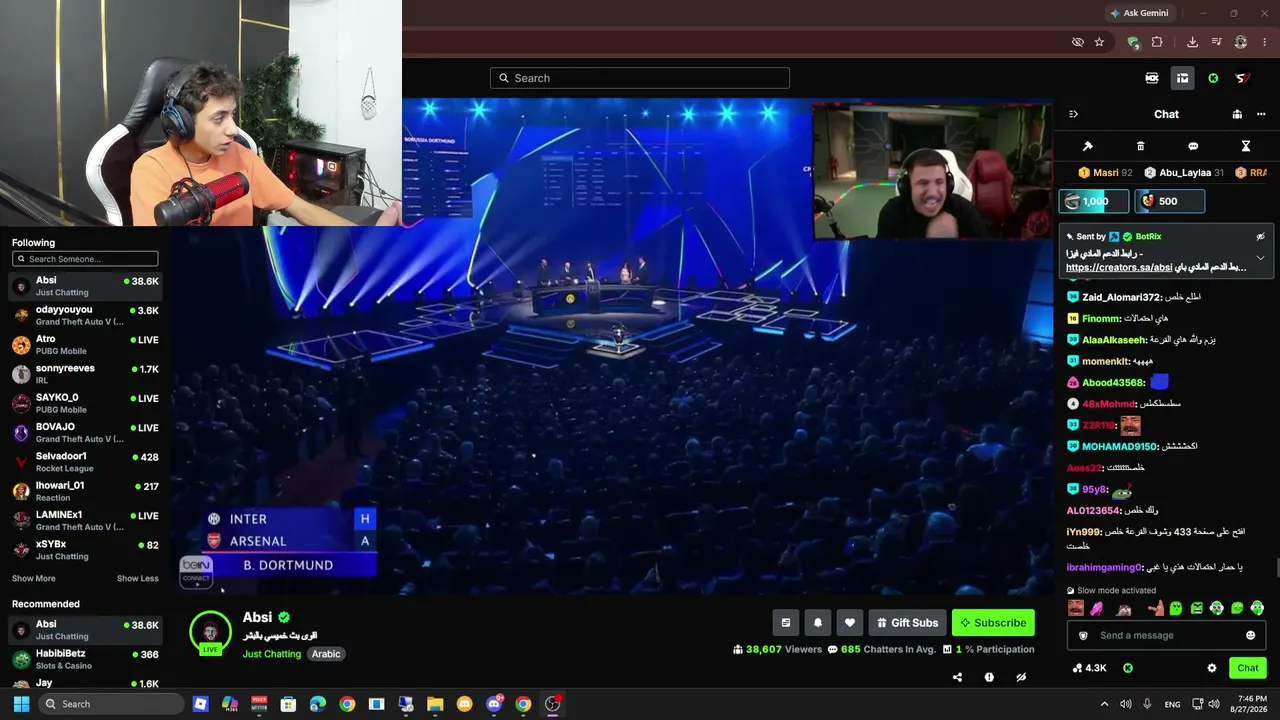The width and height of the screenshot is (1280, 720).
Task: Open Discord from the taskbar
Action: tap(494, 704)
